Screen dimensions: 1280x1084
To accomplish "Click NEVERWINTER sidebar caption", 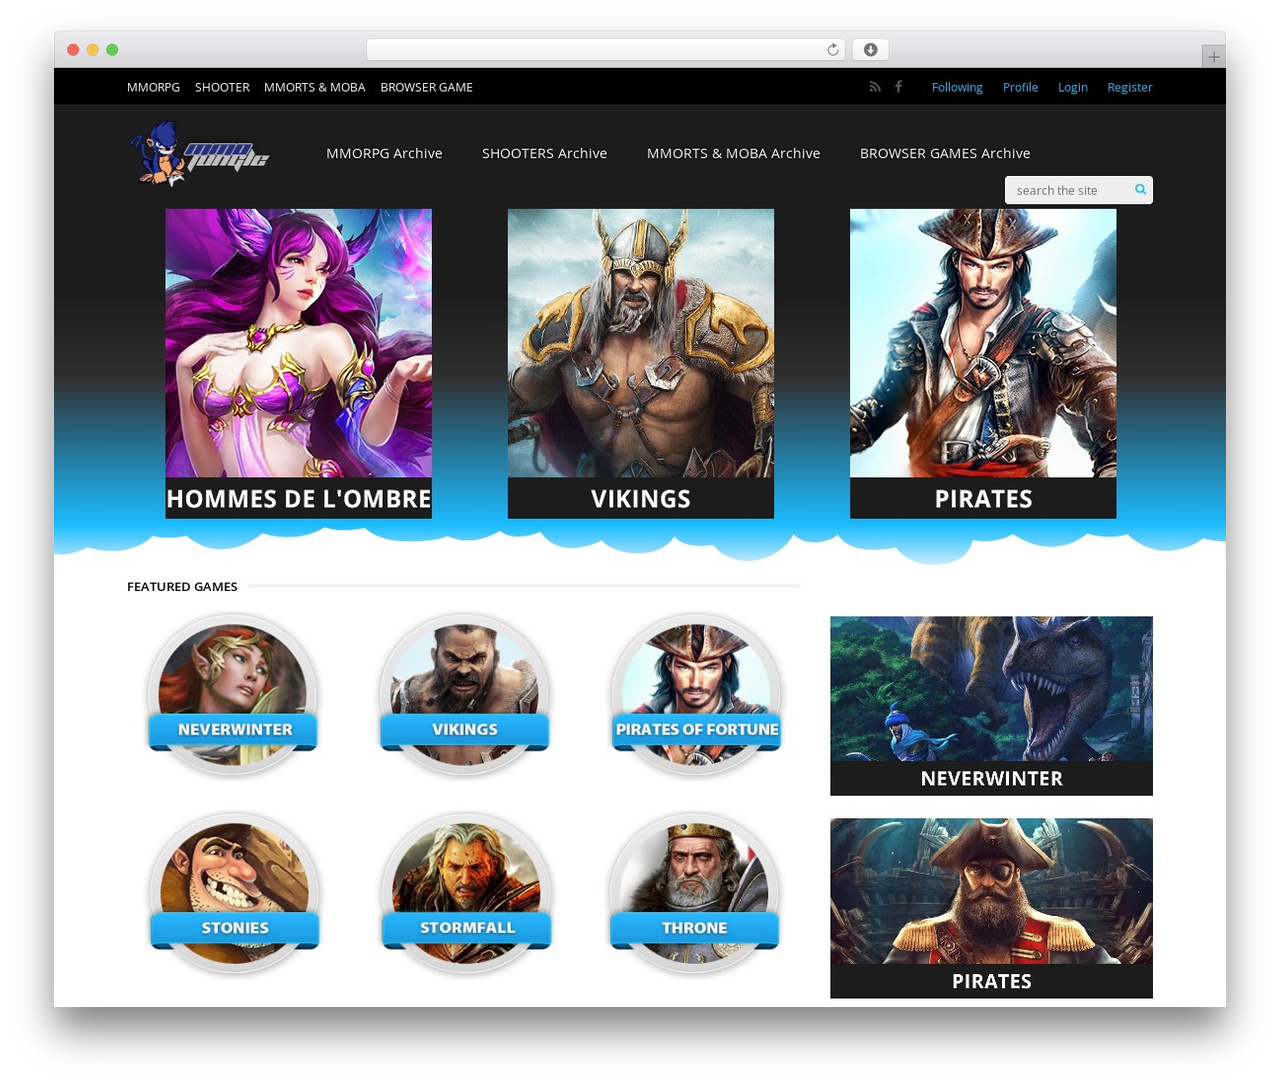I will pos(991,778).
